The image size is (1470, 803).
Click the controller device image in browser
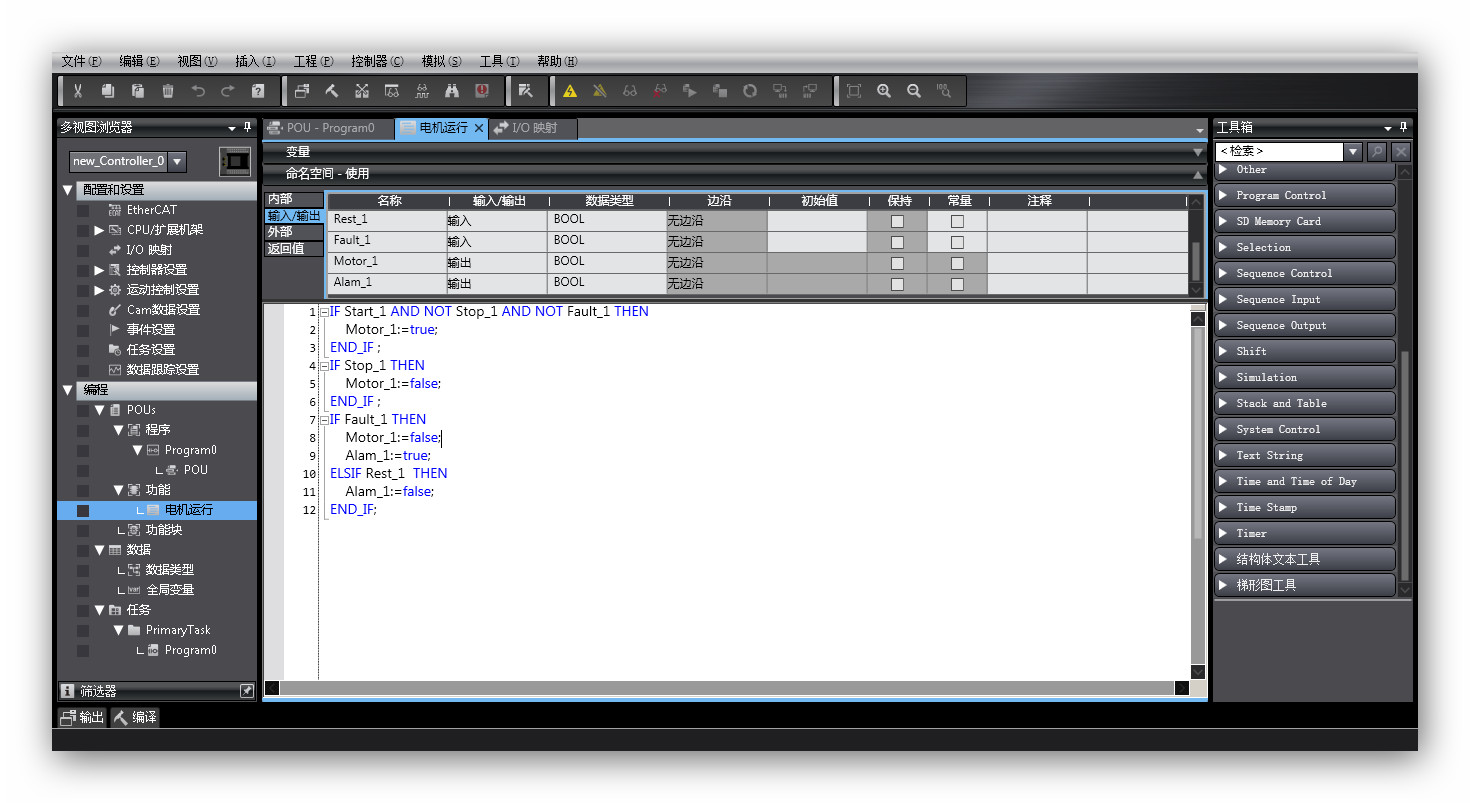(x=235, y=161)
